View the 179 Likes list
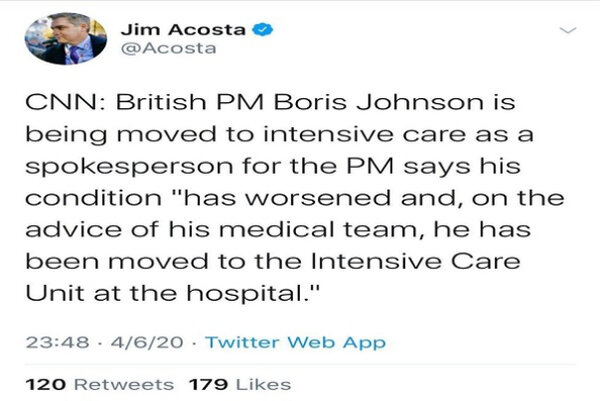Viewport: 600px width, 401px height. (240, 385)
